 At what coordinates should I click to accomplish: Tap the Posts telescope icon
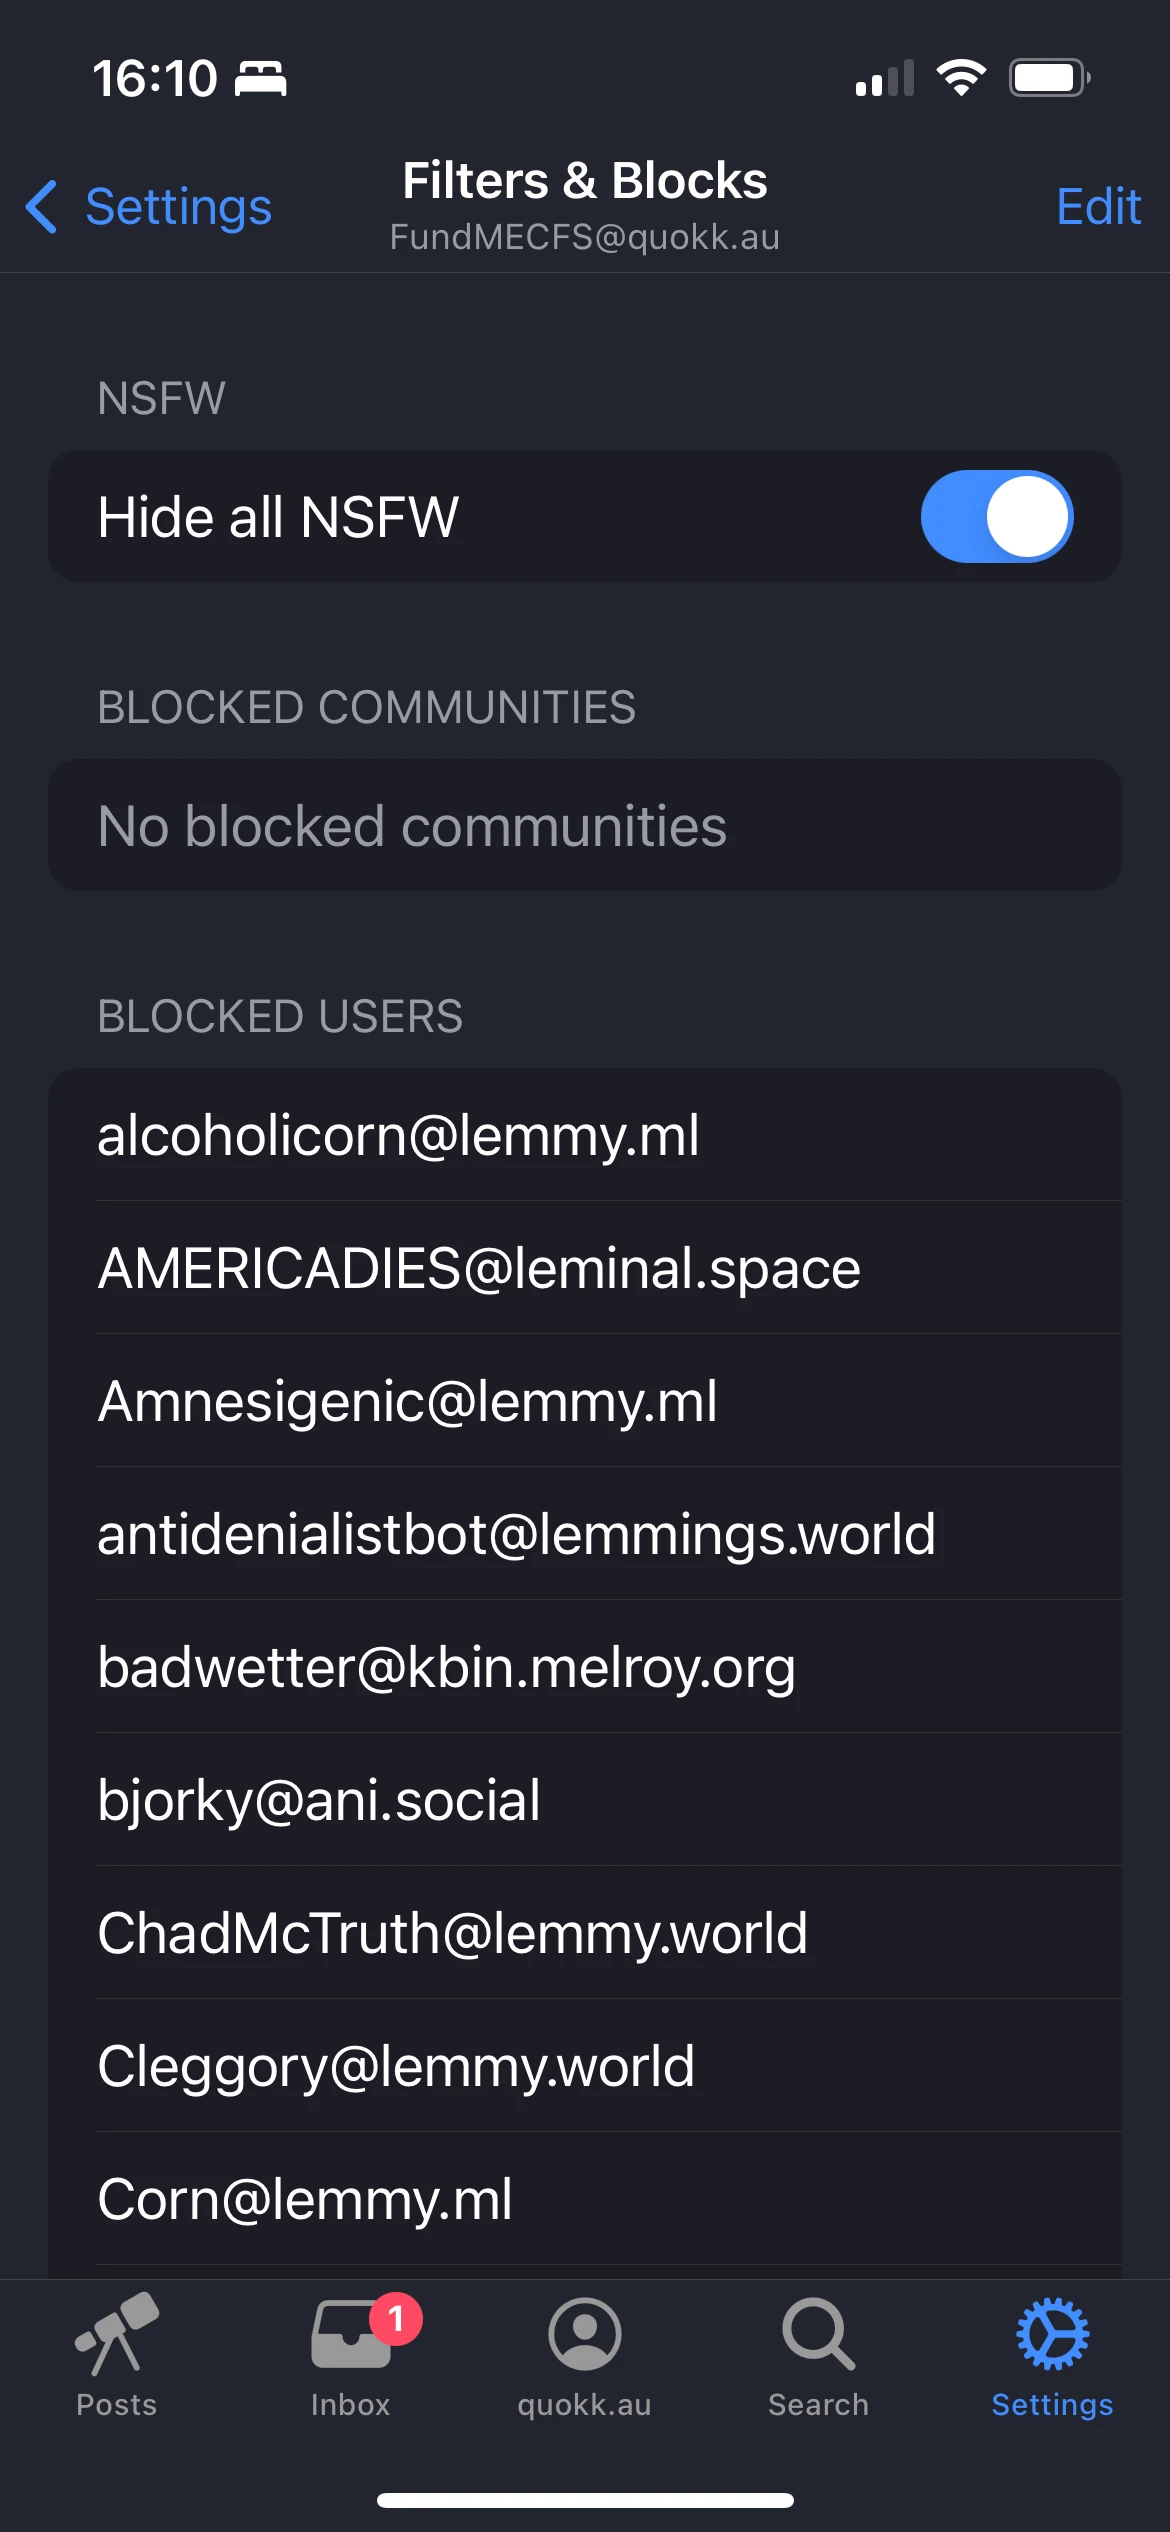[x=117, y=2334]
